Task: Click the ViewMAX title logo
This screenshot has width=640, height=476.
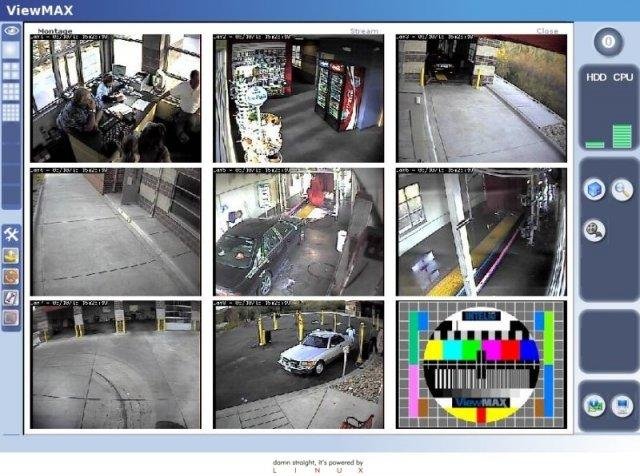Action: pyautogui.click(x=40, y=10)
